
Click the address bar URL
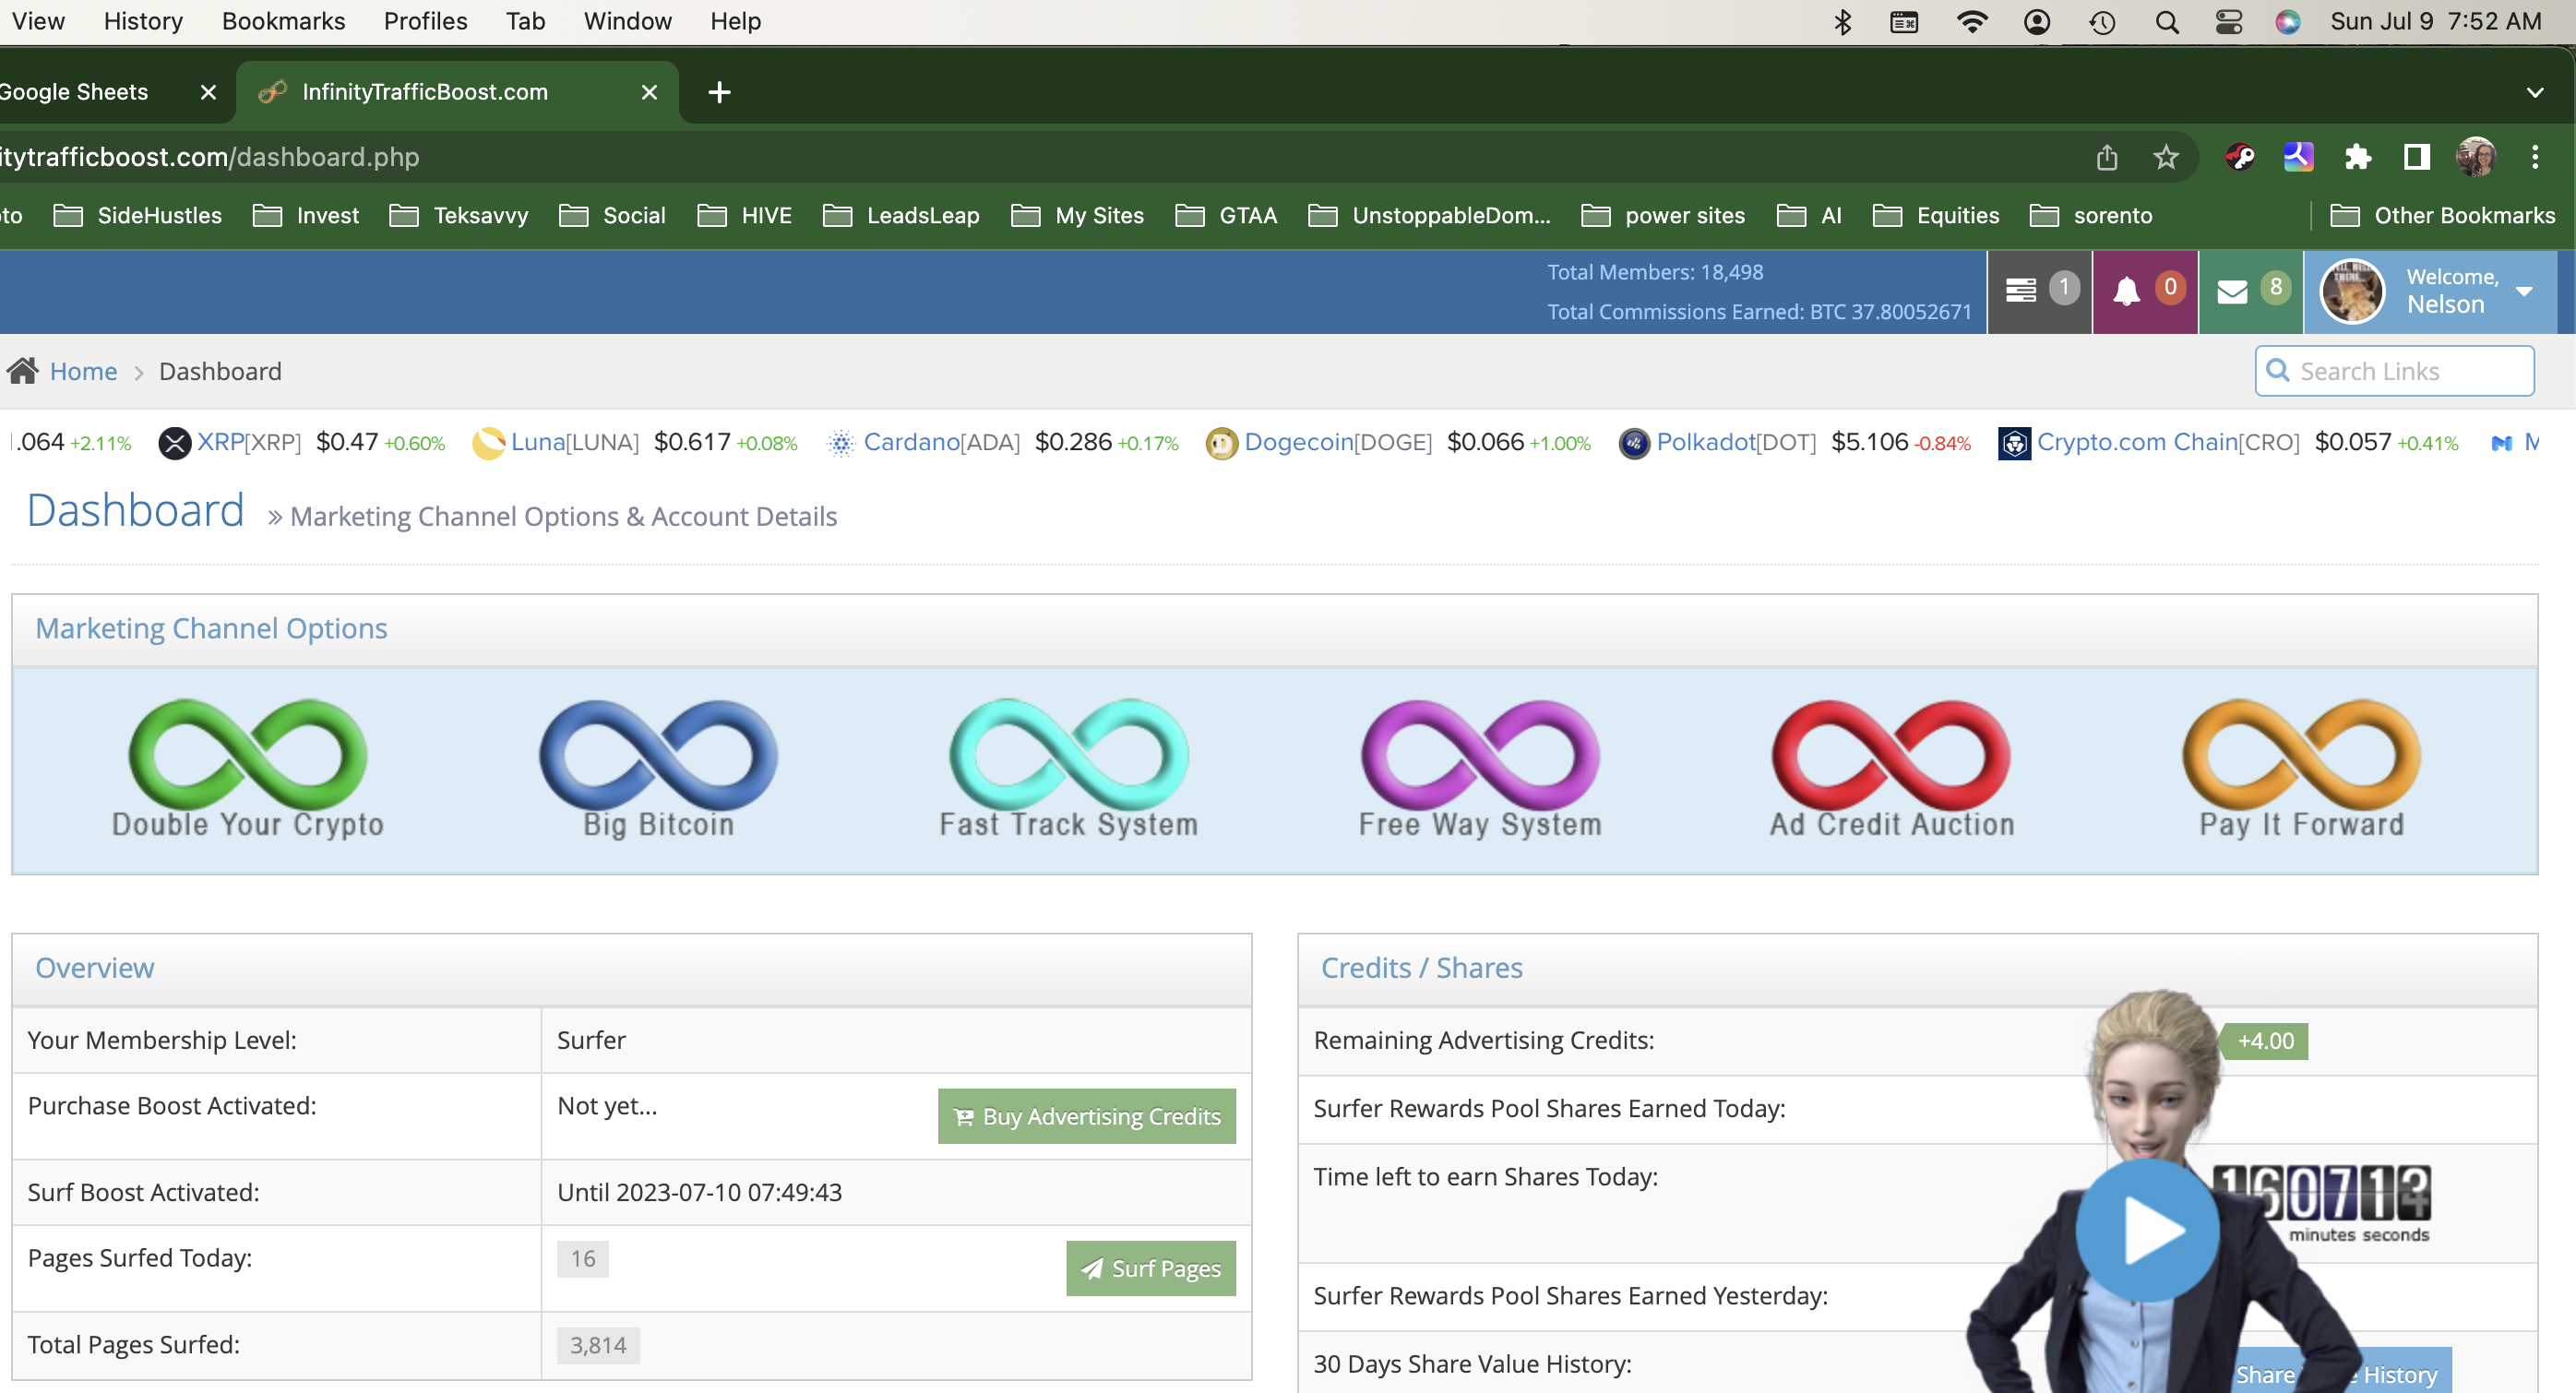(209, 157)
